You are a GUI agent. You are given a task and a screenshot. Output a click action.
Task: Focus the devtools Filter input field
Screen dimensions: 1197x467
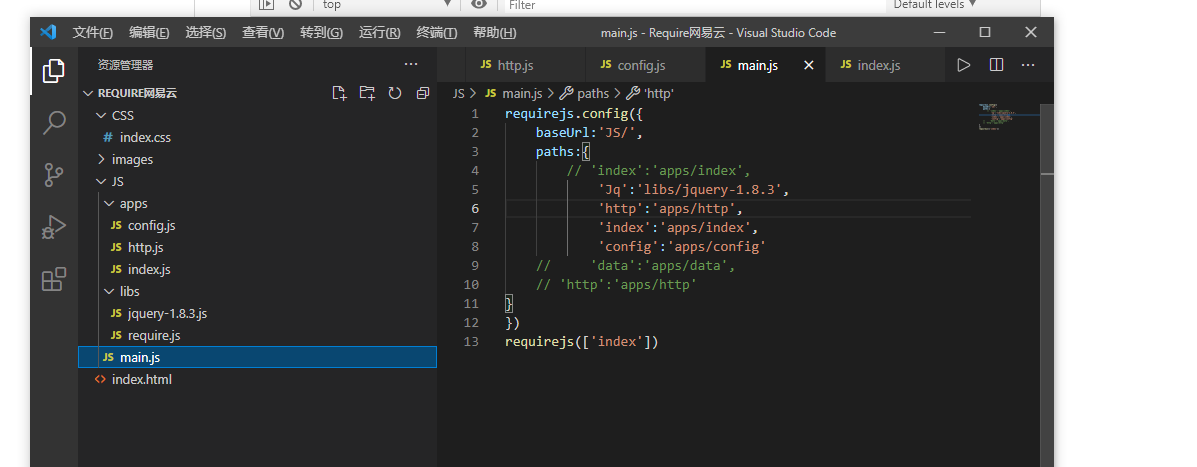695,5
